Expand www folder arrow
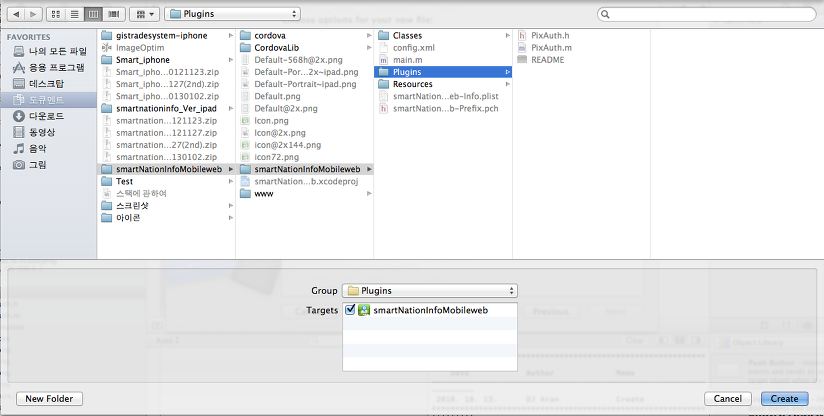This screenshot has width=824, height=416. click(369, 193)
